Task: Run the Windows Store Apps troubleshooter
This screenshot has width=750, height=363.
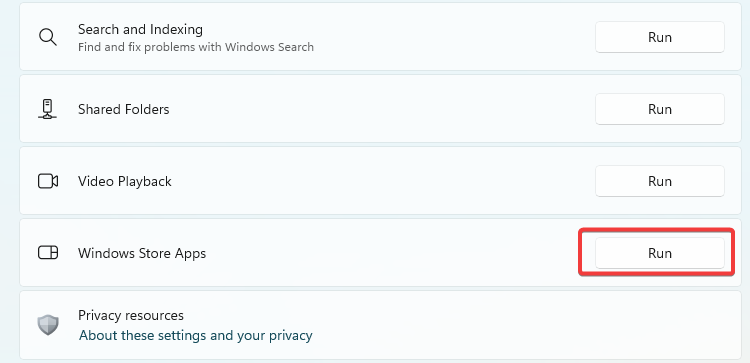Action: coord(660,253)
